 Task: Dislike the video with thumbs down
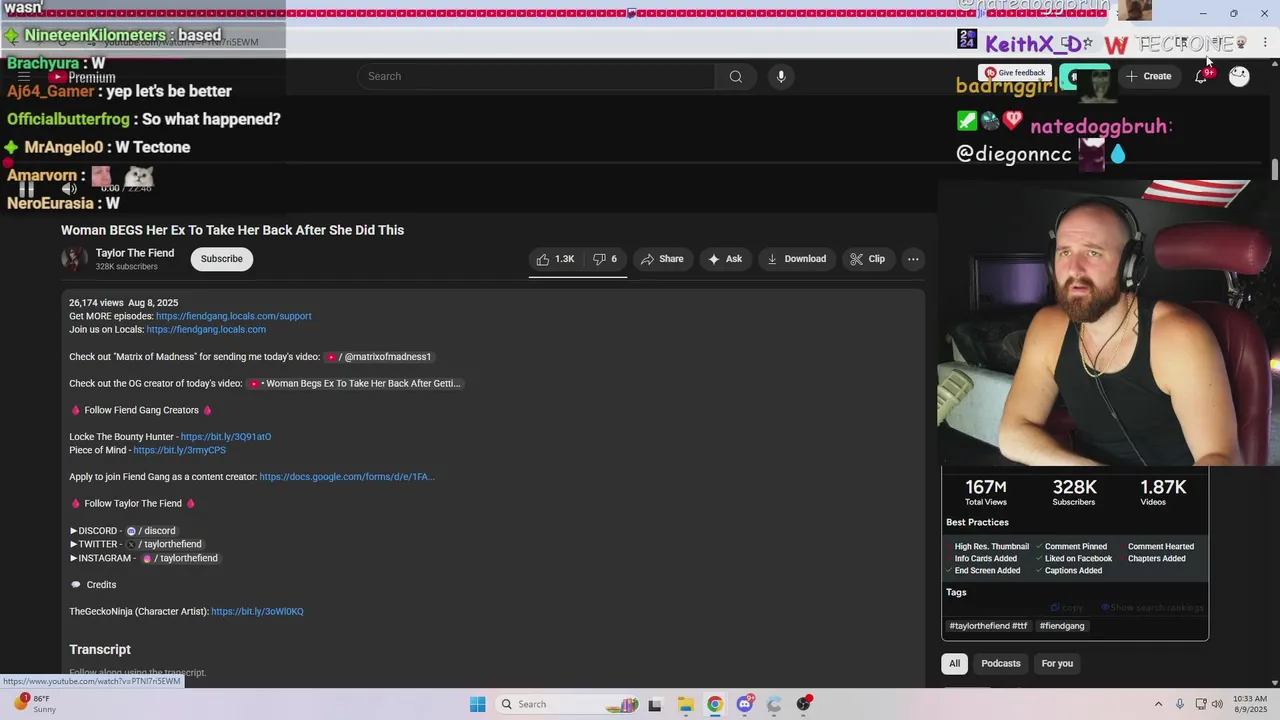(605, 259)
